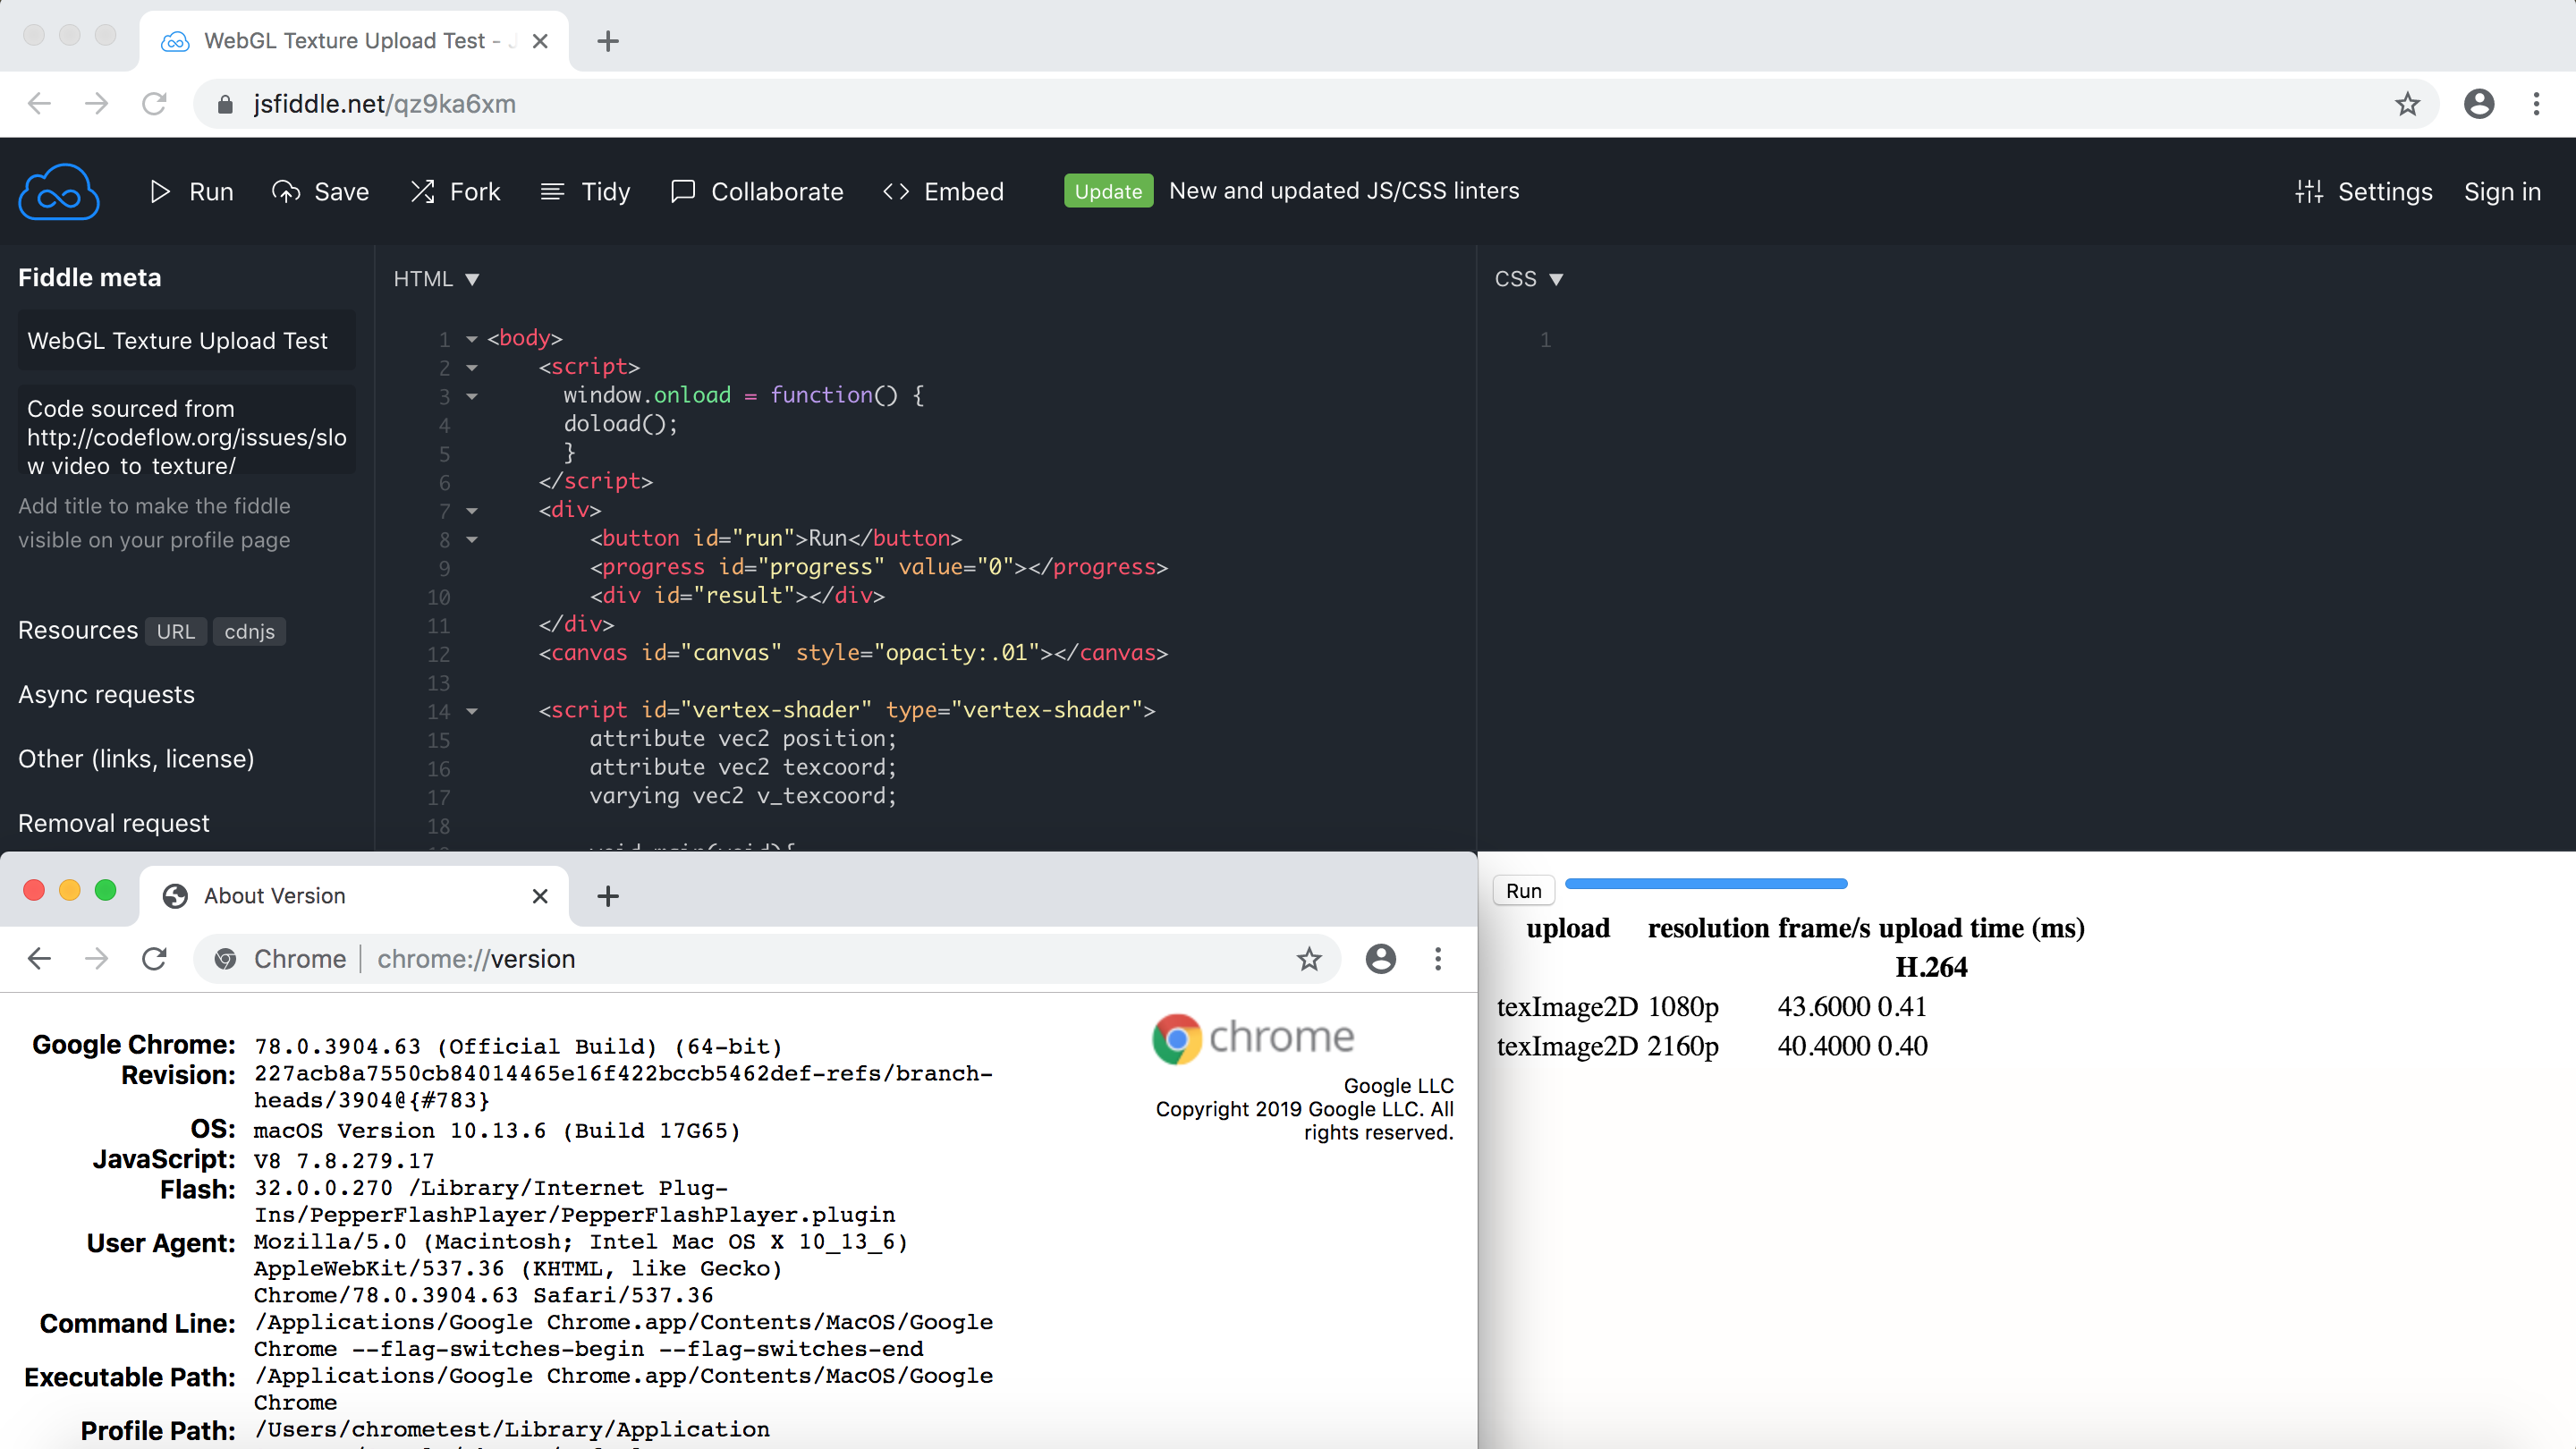The width and height of the screenshot is (2576, 1449).
Task: Collapse the vertex-shader script on line 14
Action: coord(472,712)
